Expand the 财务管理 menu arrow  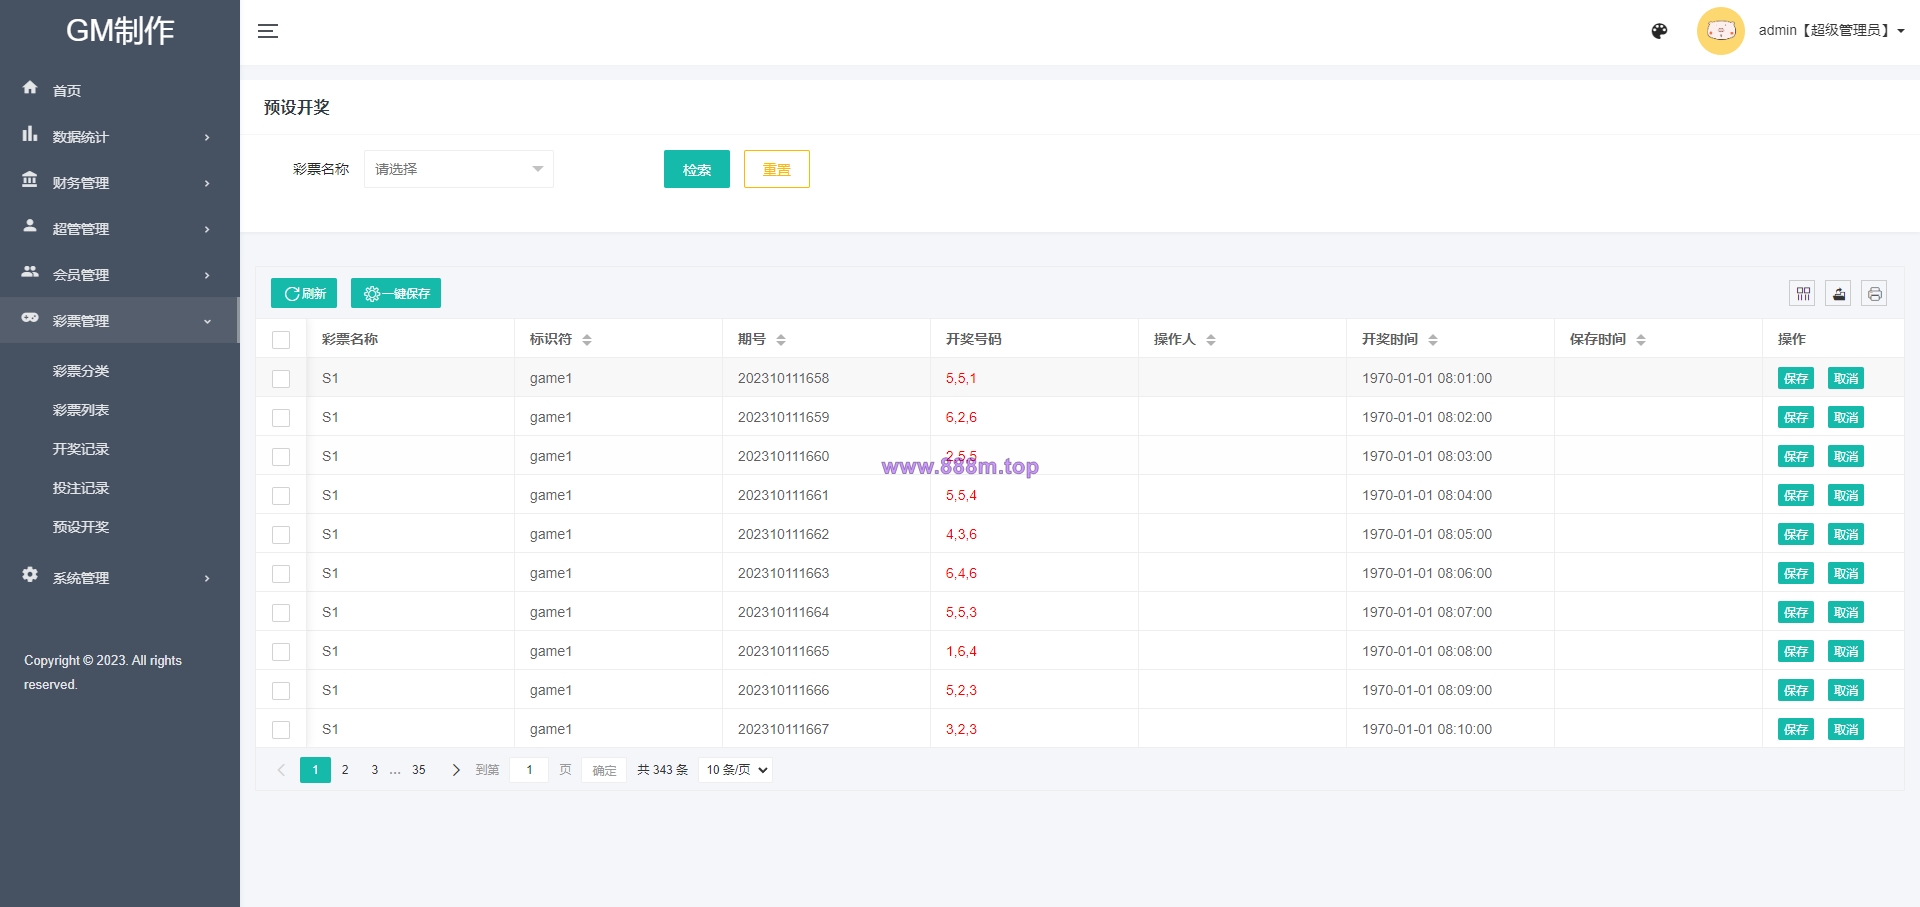(x=207, y=184)
